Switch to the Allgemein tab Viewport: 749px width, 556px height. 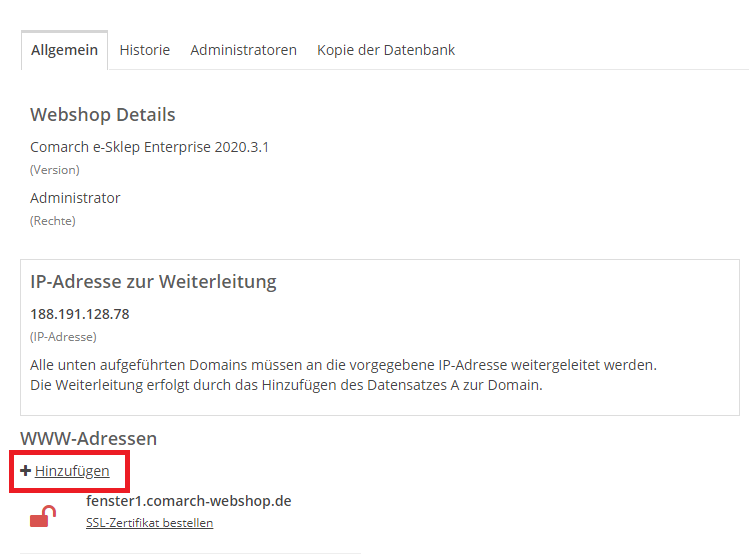(64, 50)
